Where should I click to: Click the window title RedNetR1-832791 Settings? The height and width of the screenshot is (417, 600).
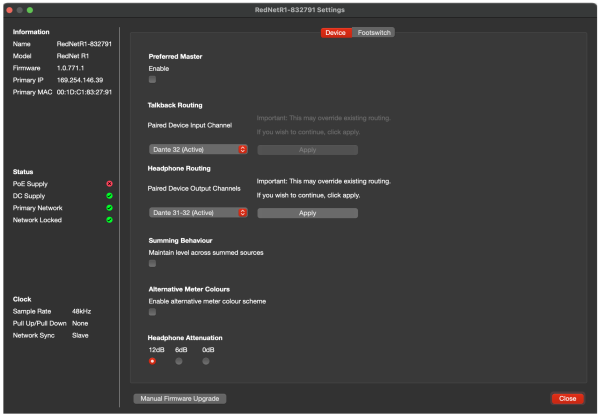point(300,10)
